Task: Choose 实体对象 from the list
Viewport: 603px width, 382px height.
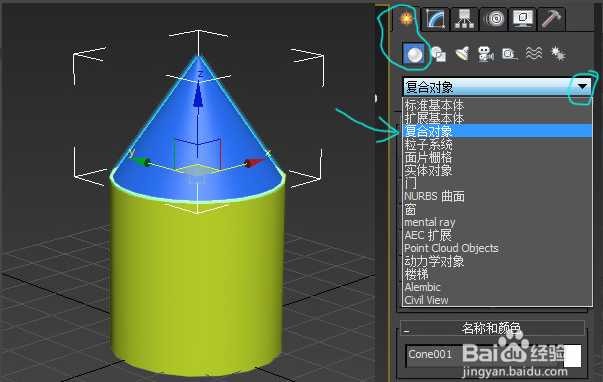Action: point(497,170)
